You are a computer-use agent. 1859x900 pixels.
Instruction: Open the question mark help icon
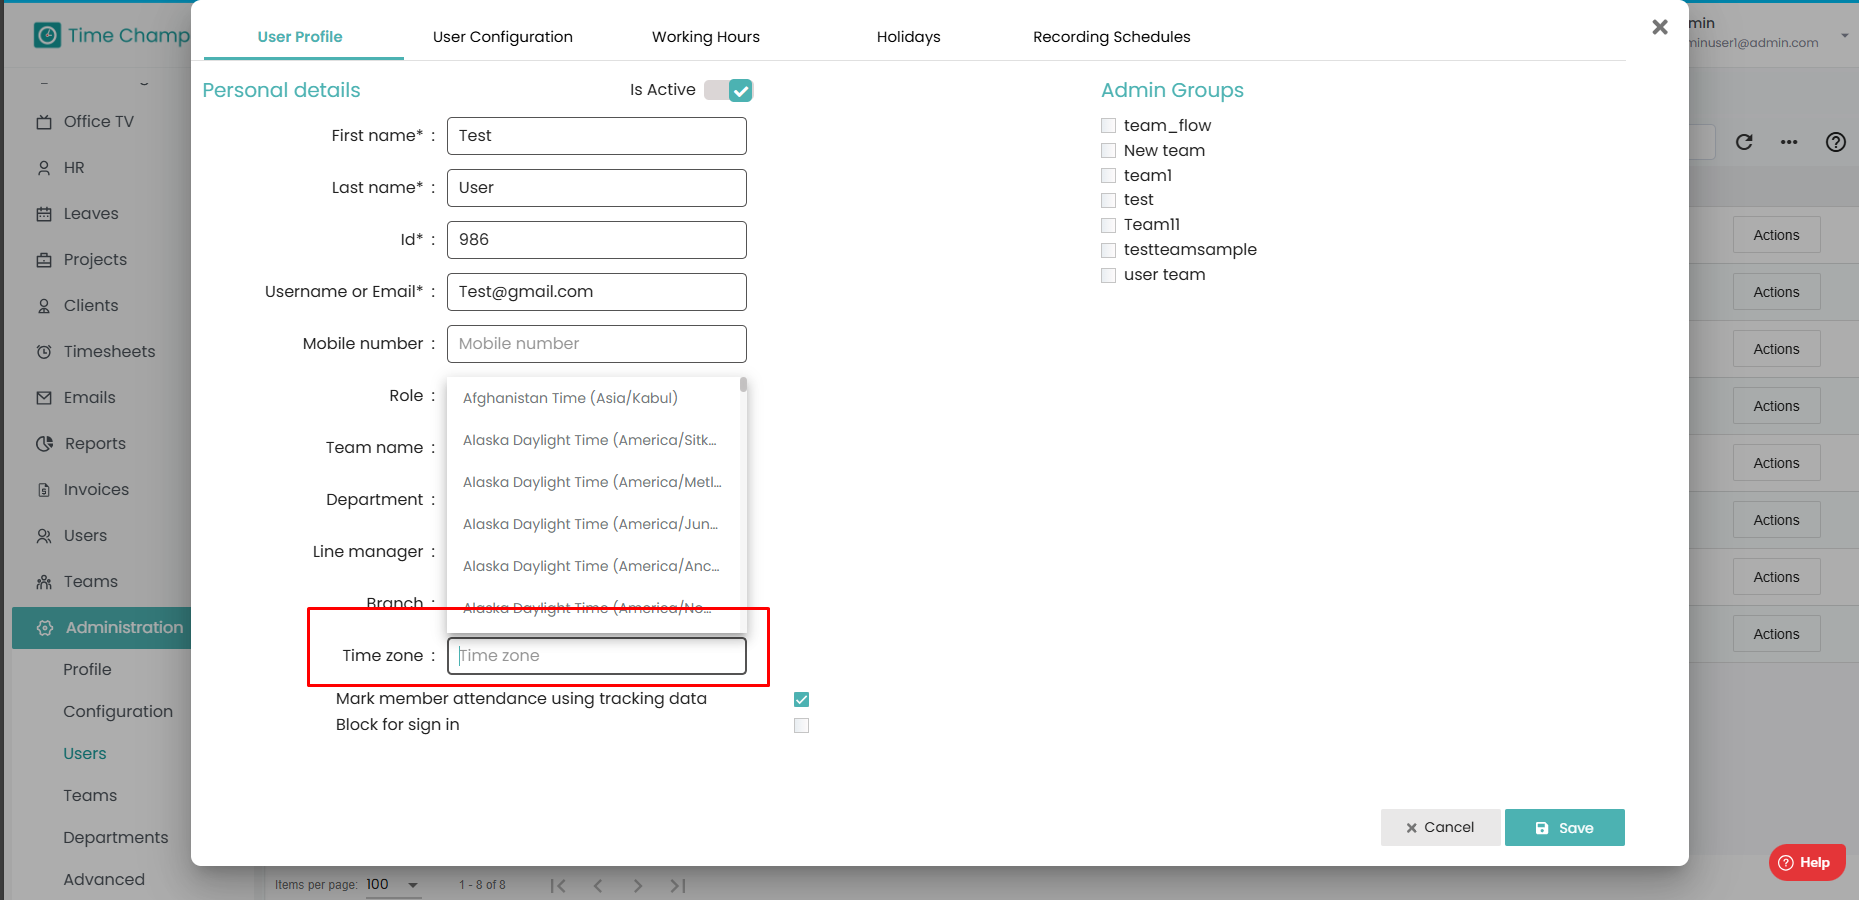coord(1836,142)
